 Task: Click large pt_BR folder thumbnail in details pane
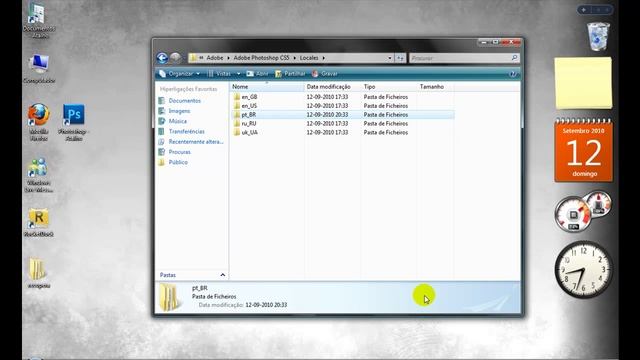tap(170, 297)
